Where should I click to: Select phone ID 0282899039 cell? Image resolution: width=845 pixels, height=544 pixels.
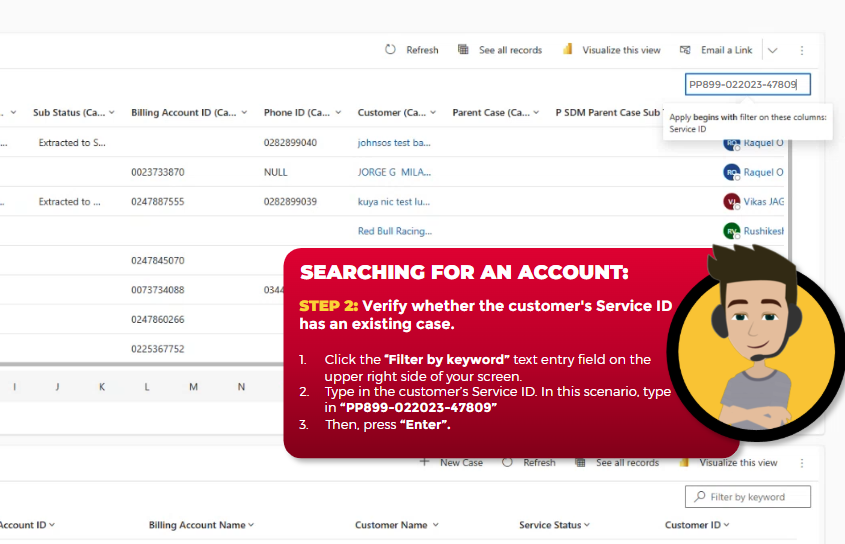pyautogui.click(x=290, y=202)
